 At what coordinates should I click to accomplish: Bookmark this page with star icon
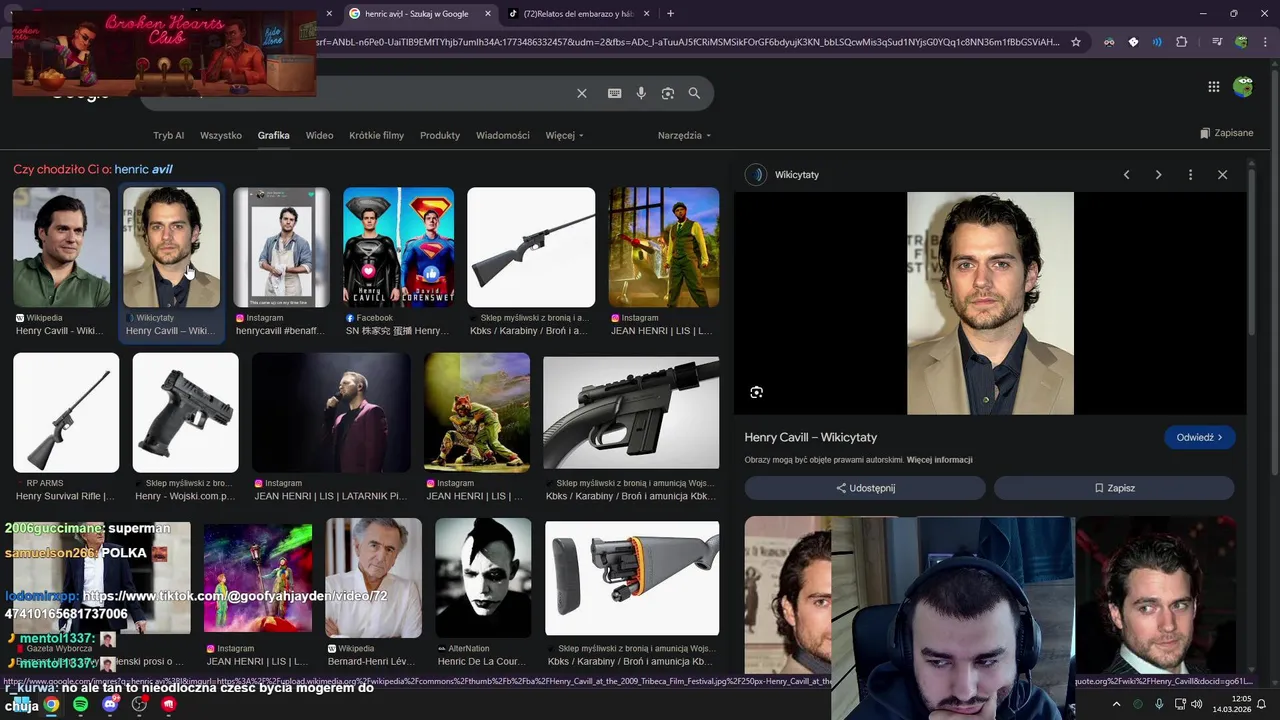pos(1076,42)
